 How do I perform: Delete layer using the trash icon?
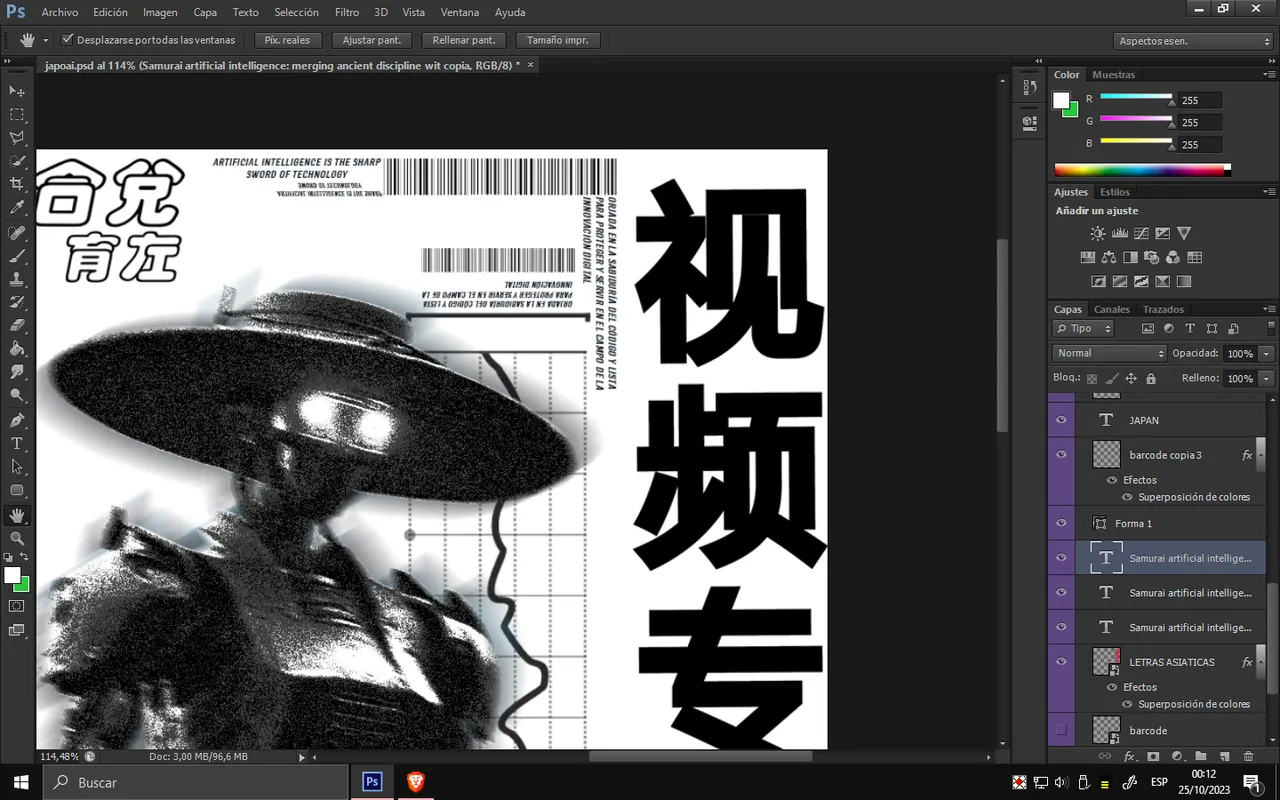pyautogui.click(x=1248, y=757)
